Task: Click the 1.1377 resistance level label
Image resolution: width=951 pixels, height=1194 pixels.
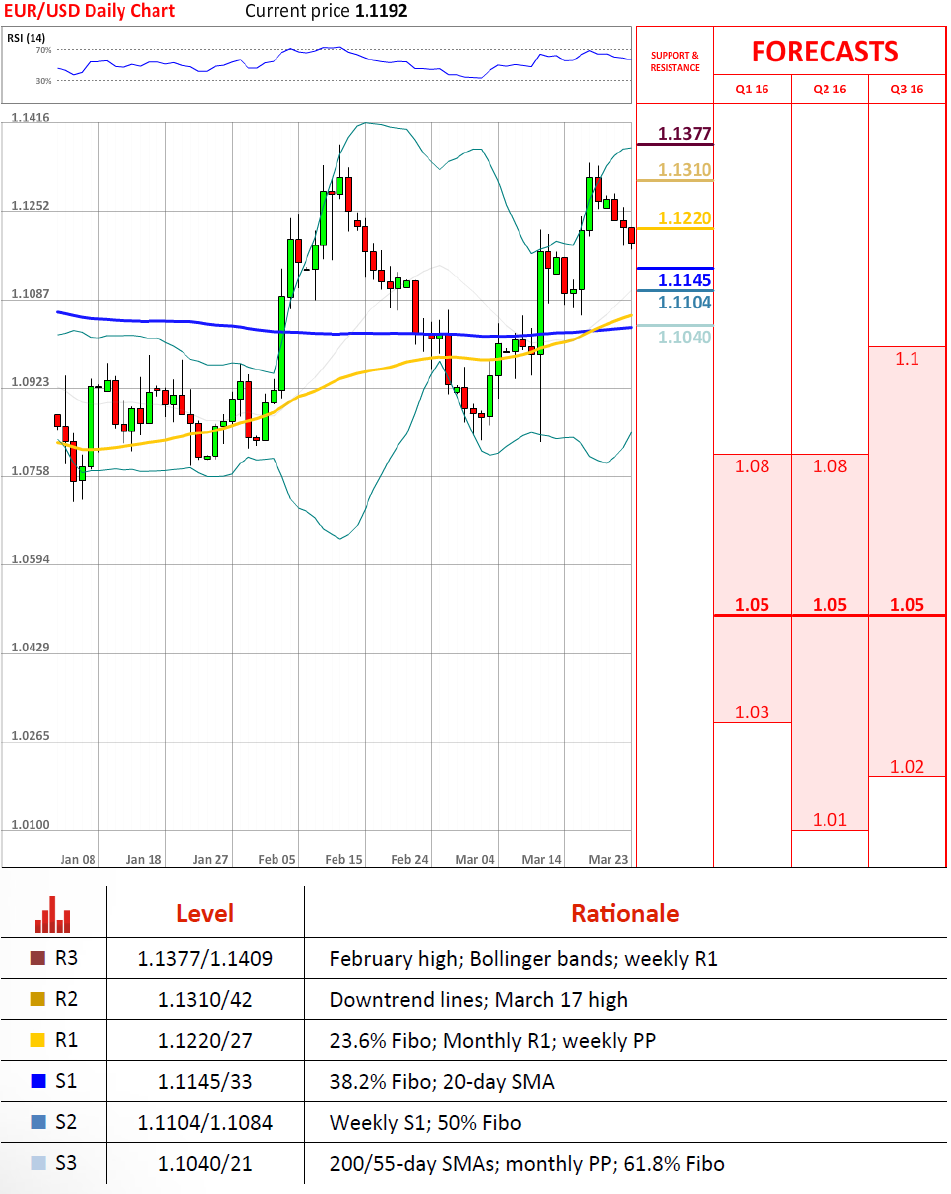Action: pyautogui.click(x=684, y=133)
